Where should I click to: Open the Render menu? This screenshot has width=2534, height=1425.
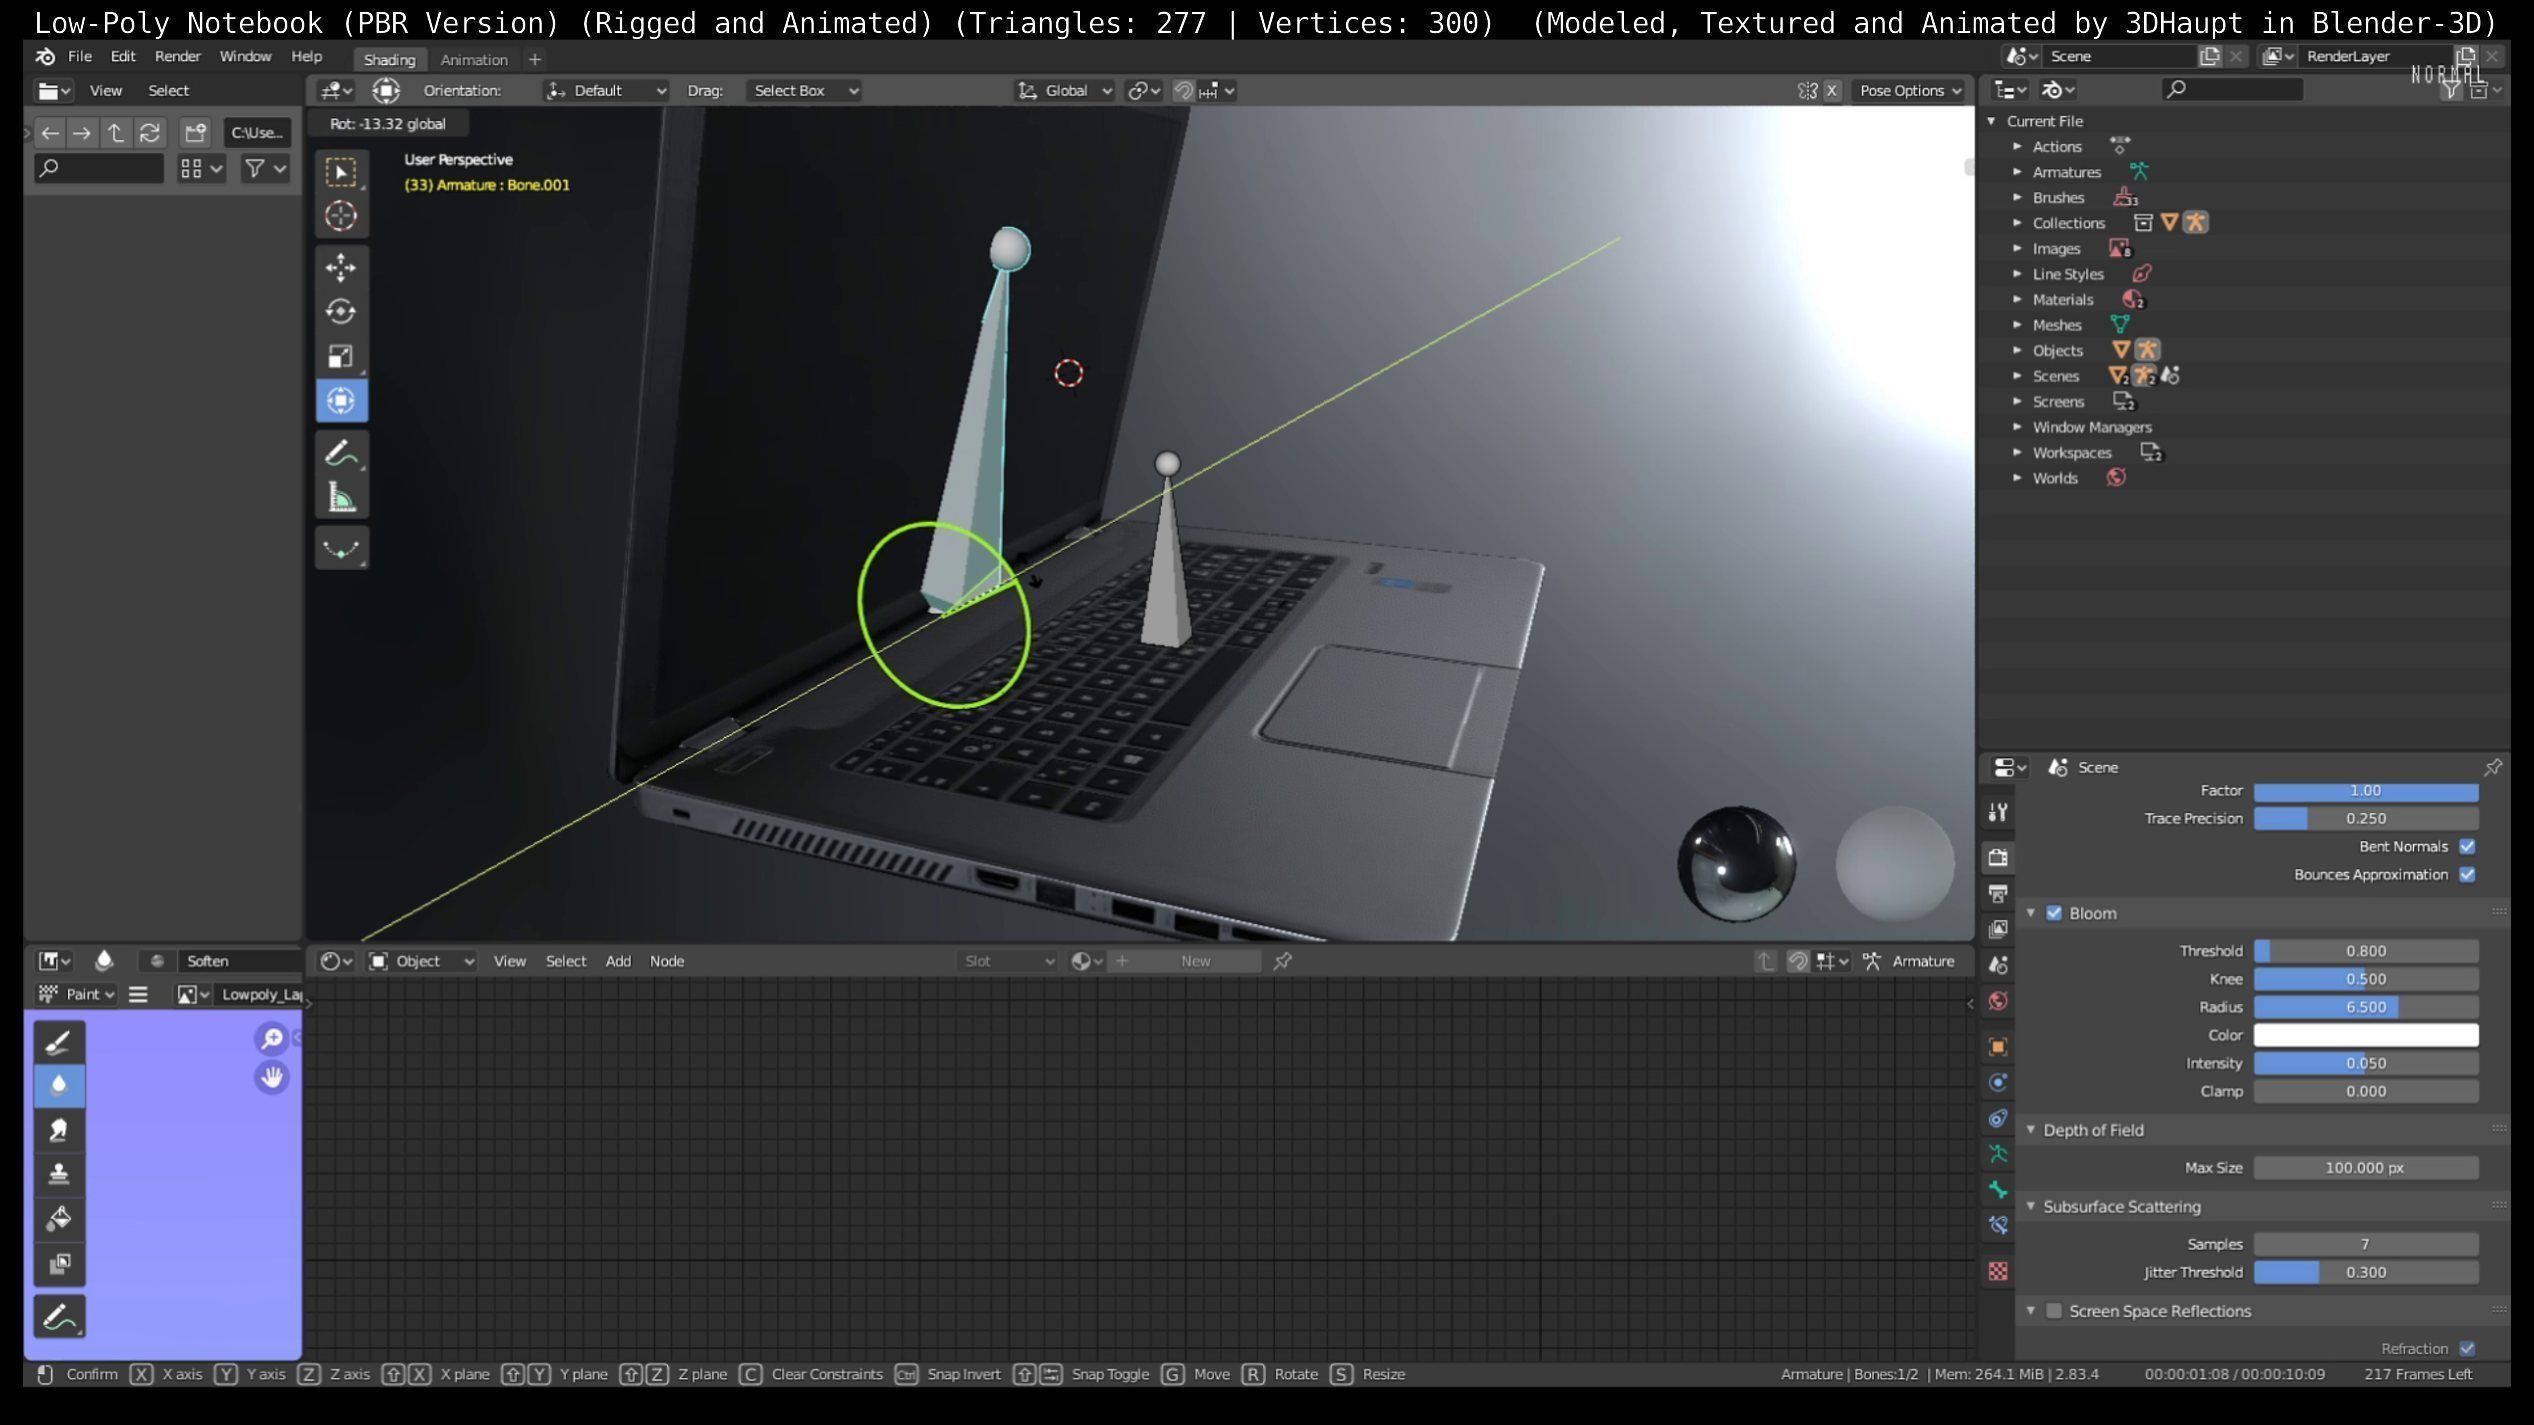click(x=177, y=57)
